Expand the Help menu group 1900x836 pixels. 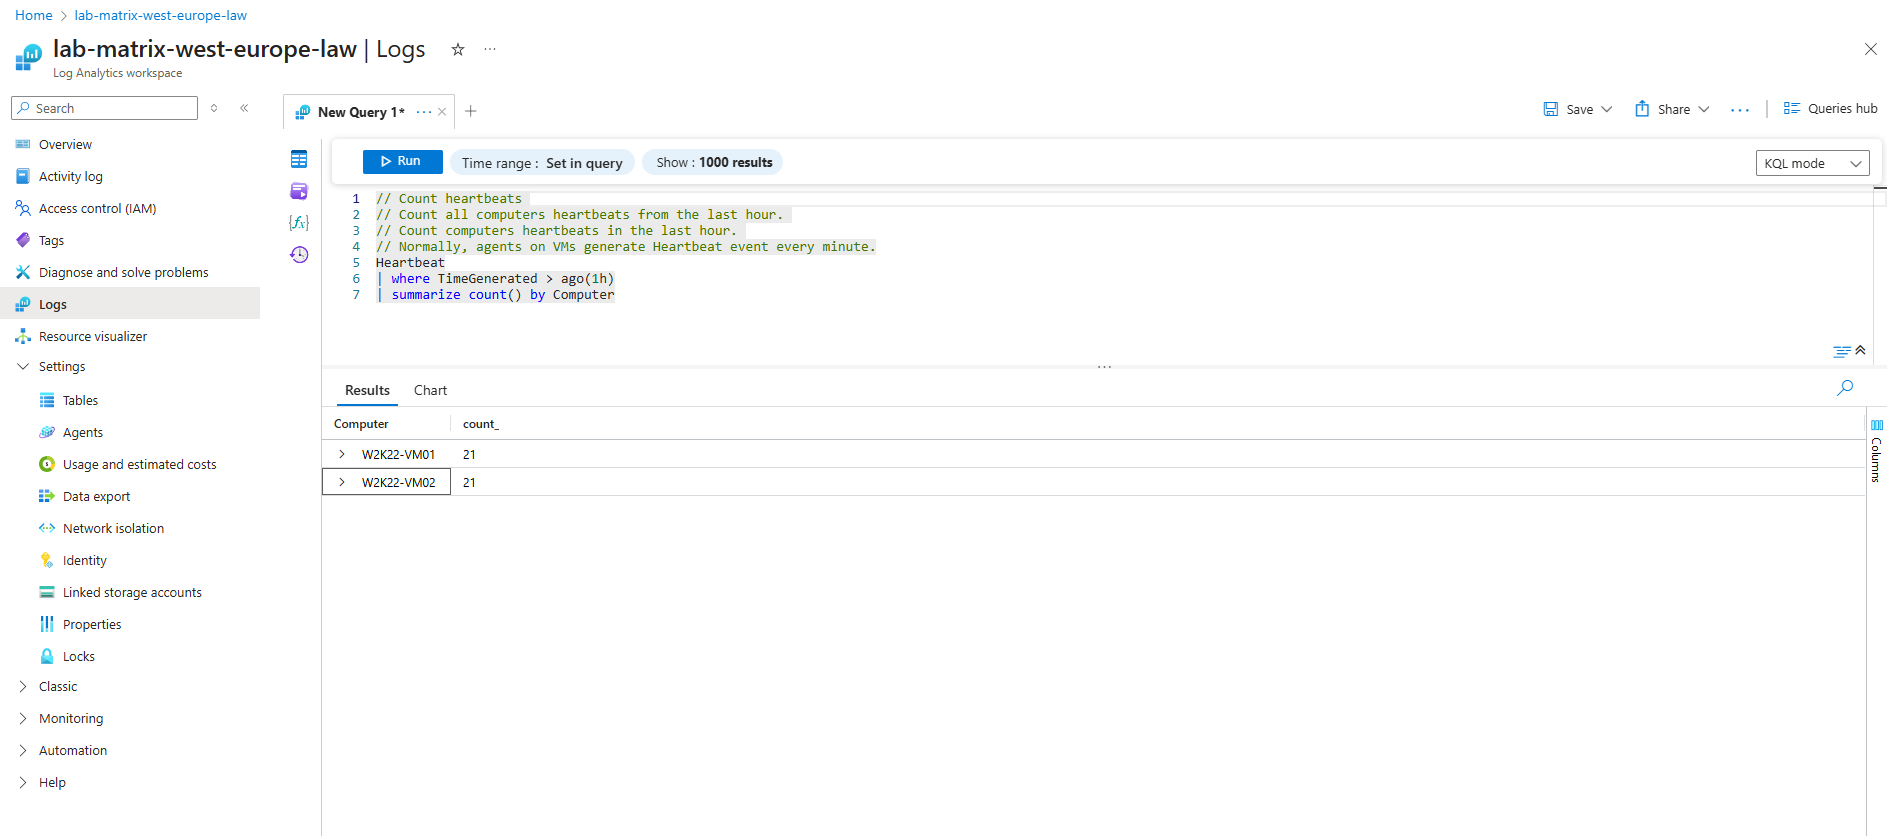[23, 782]
